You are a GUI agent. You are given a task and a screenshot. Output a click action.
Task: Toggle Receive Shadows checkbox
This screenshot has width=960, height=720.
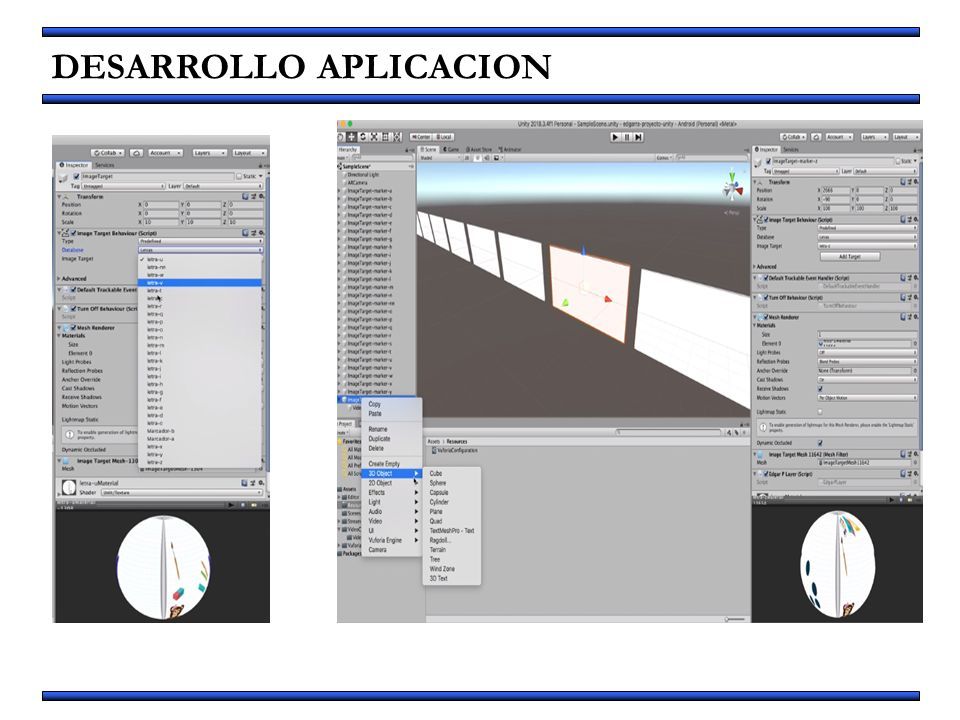pyautogui.click(x=820, y=389)
